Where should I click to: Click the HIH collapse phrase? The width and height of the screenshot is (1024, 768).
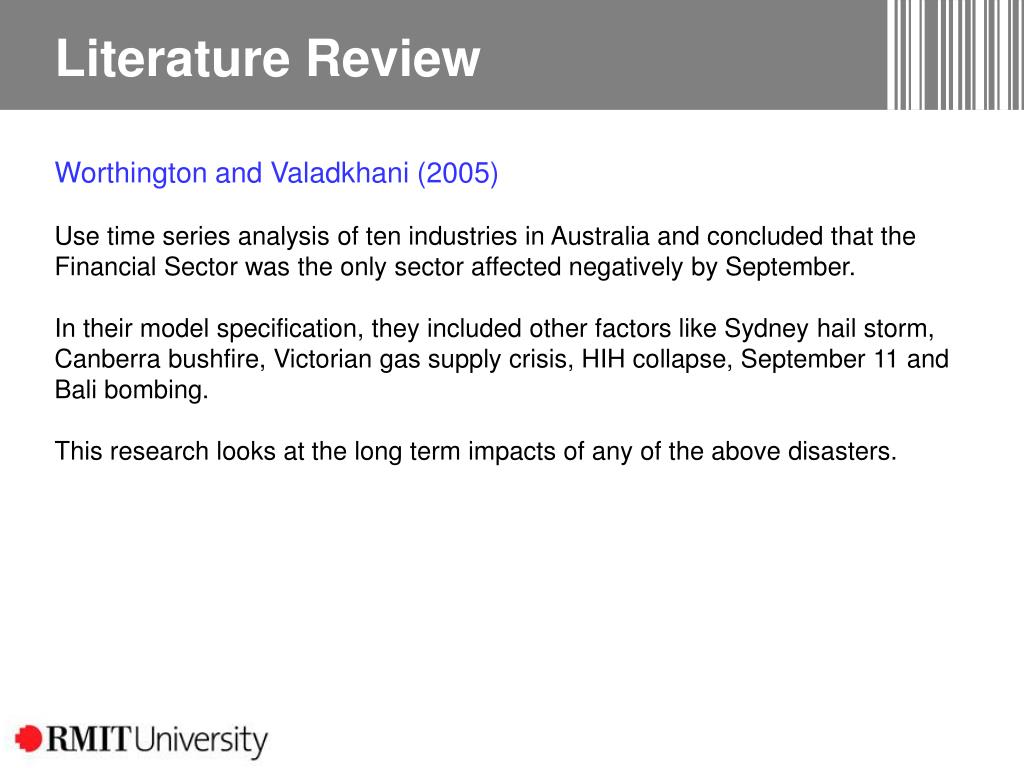[657, 359]
